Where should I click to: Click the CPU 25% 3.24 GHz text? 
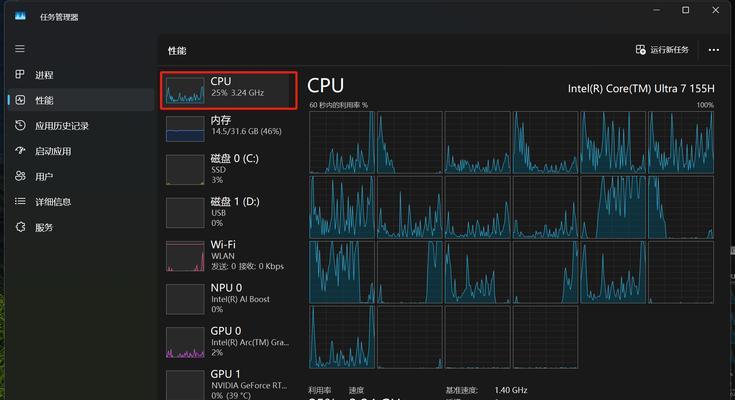pyautogui.click(x=237, y=93)
